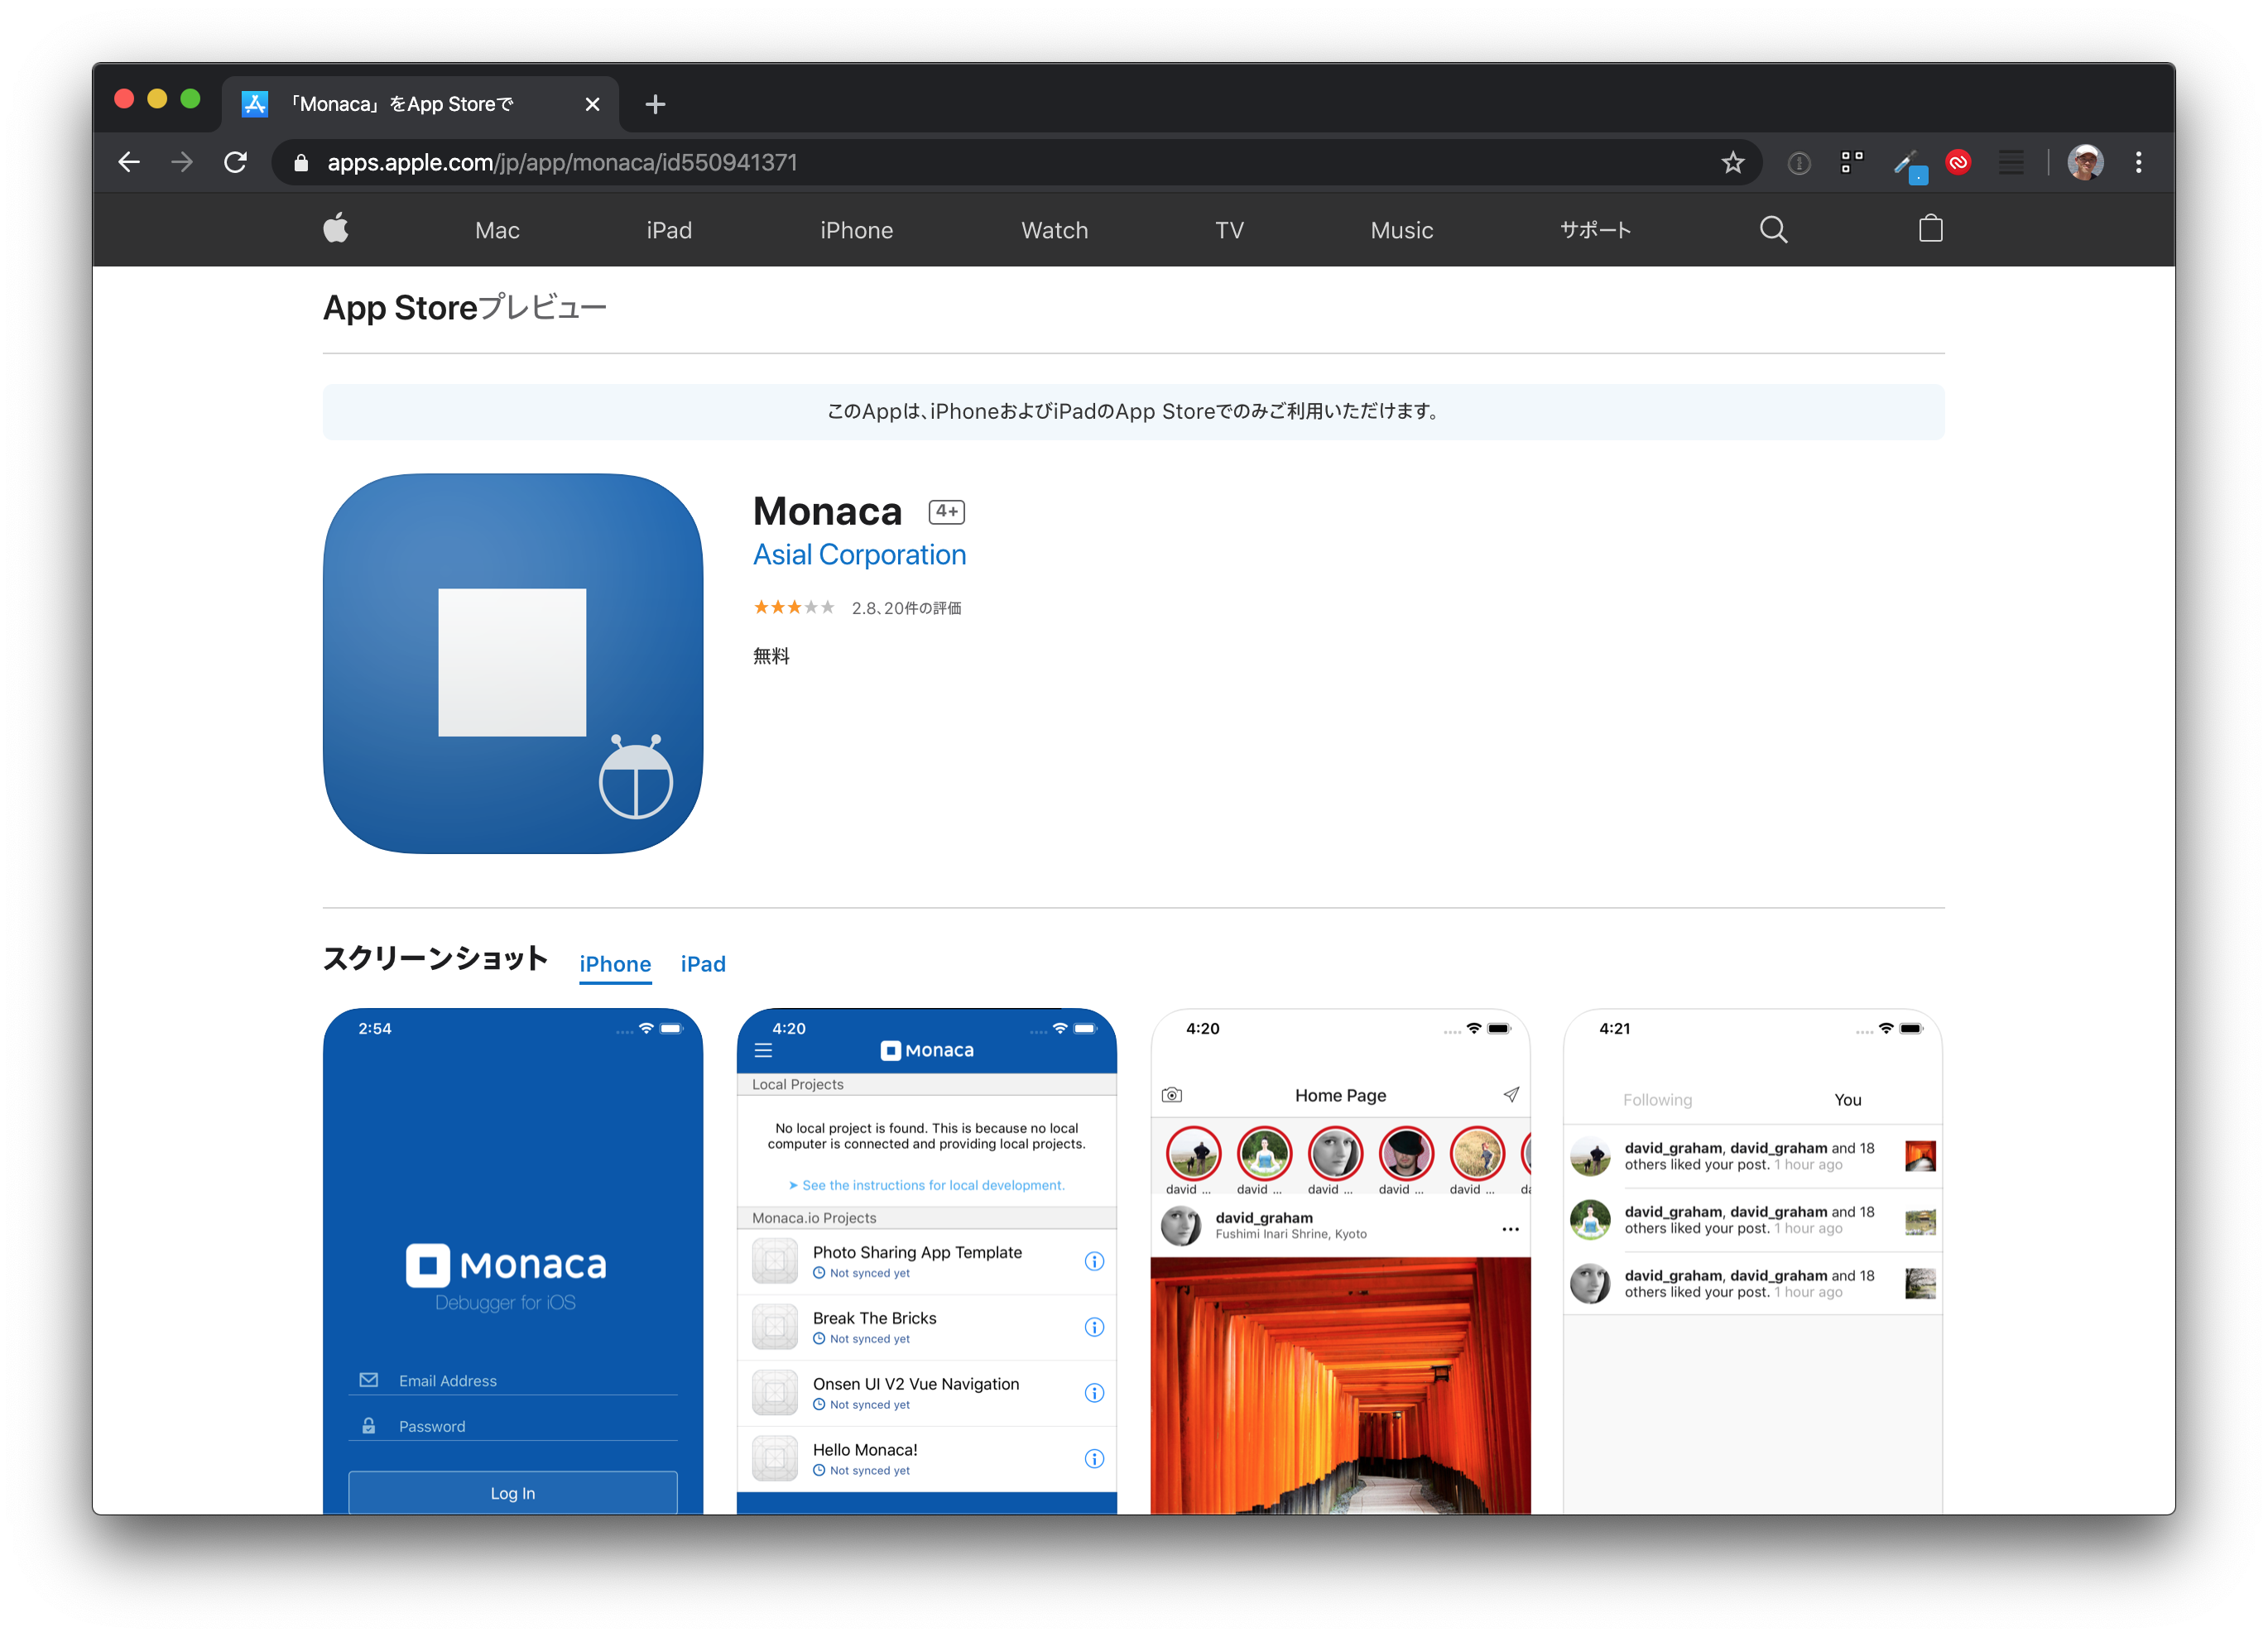Click the 無料 price label

point(771,656)
